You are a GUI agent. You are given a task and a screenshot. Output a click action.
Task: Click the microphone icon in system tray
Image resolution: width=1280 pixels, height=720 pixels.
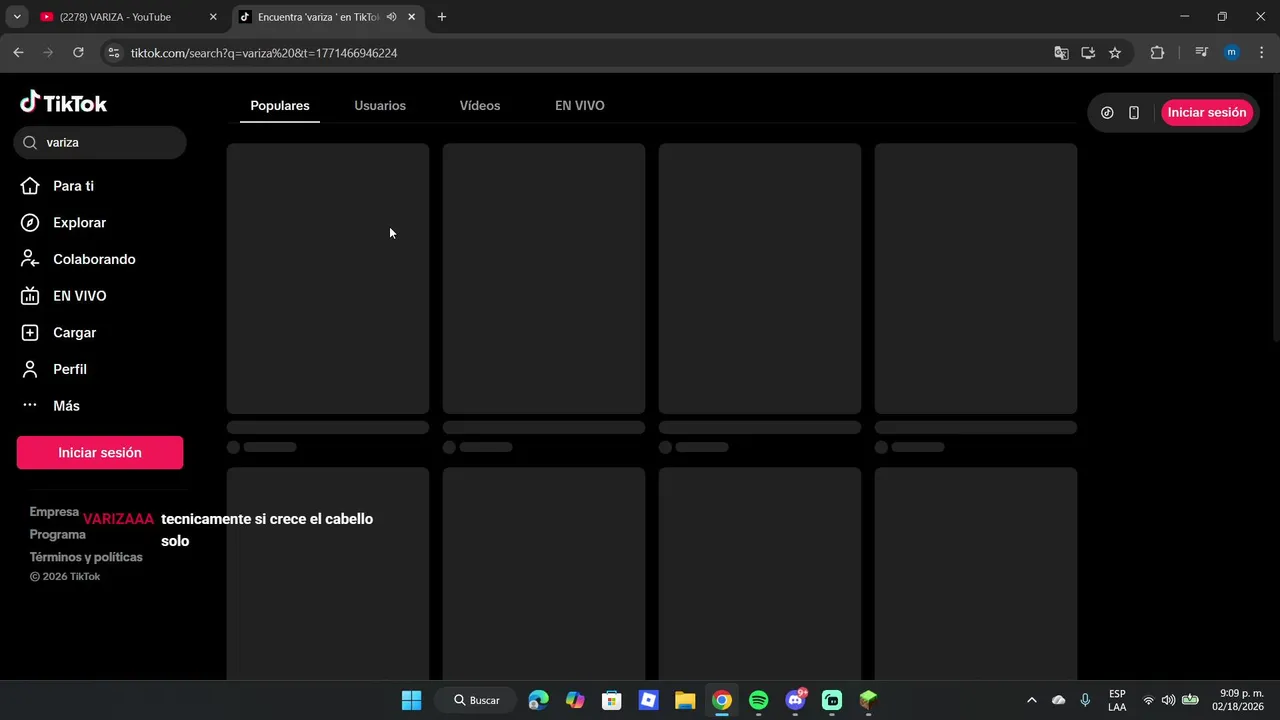1085,700
